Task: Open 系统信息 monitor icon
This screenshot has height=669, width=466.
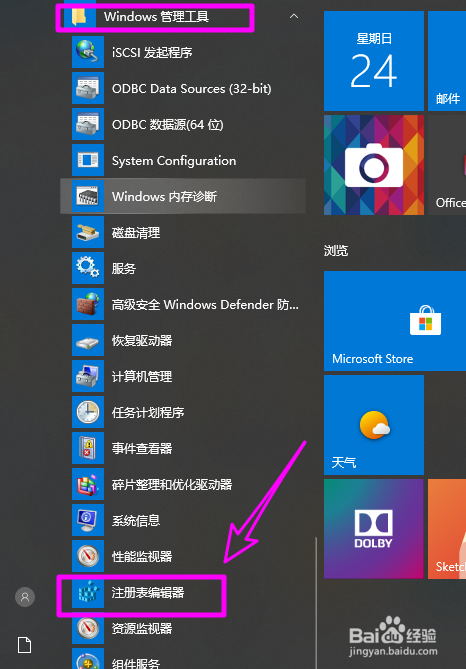Action: pyautogui.click(x=88, y=521)
